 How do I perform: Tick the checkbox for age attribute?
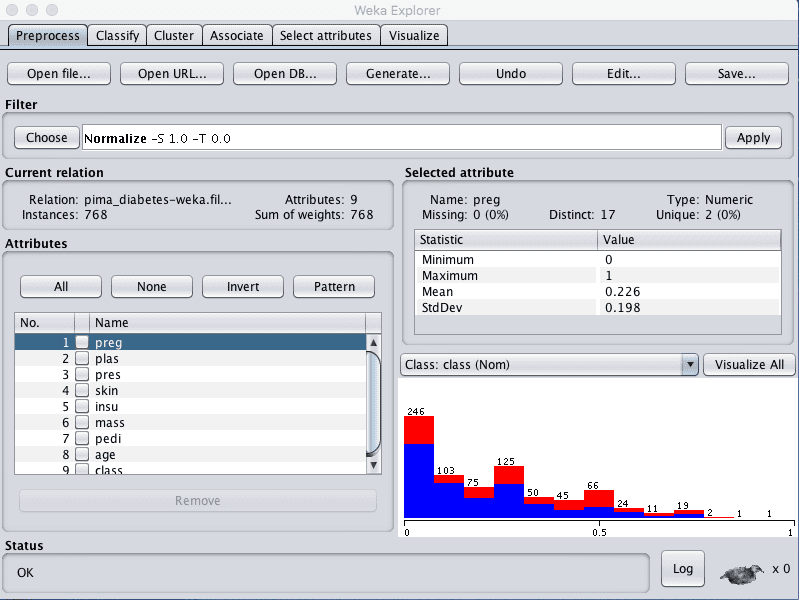82,455
